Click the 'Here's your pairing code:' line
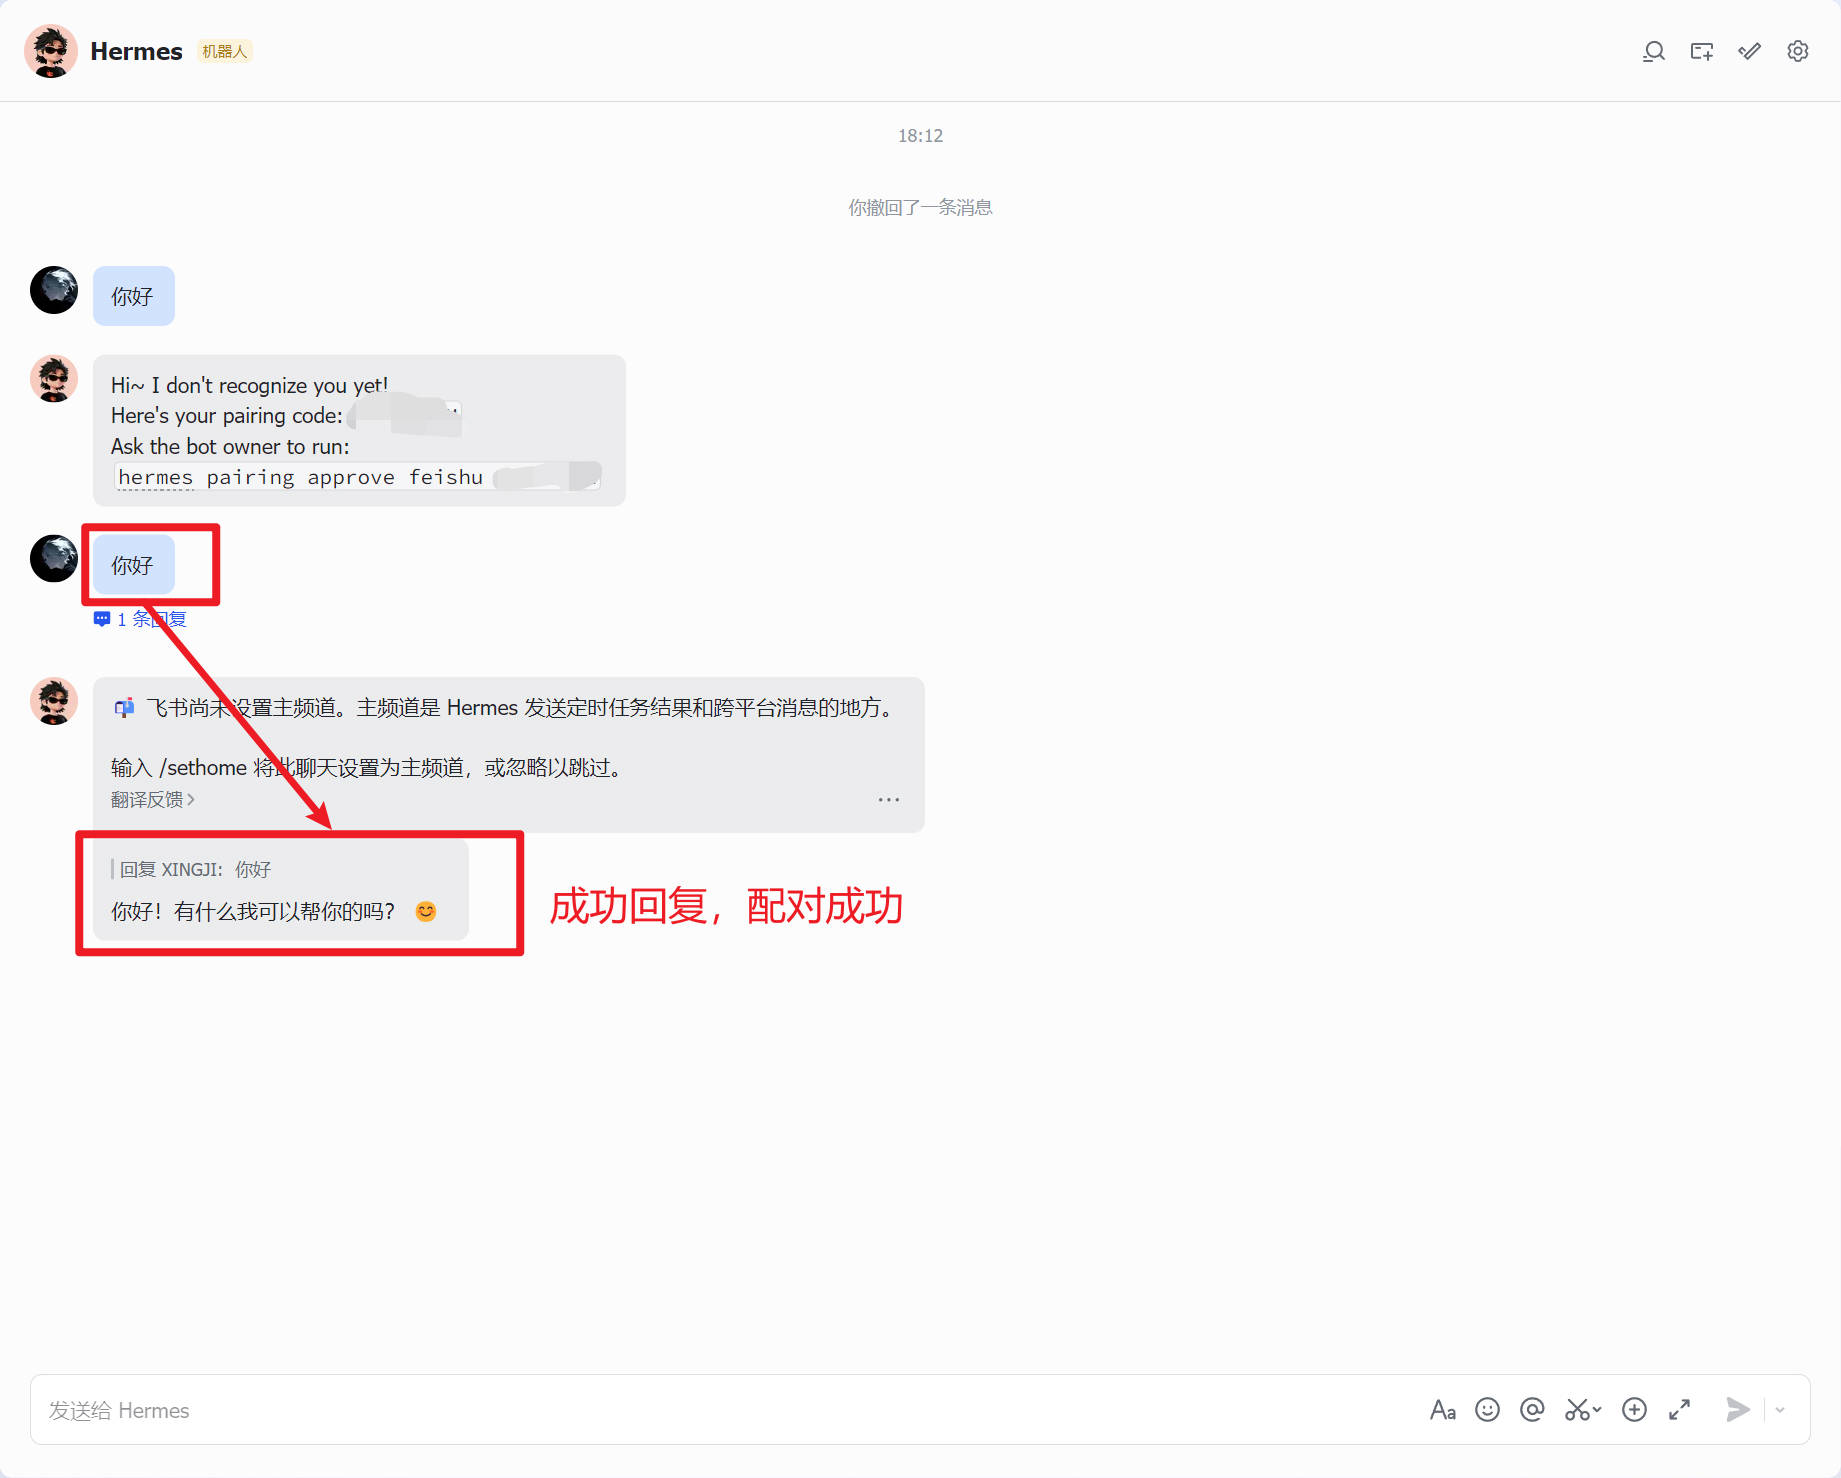This screenshot has height=1478, width=1841. 227,416
